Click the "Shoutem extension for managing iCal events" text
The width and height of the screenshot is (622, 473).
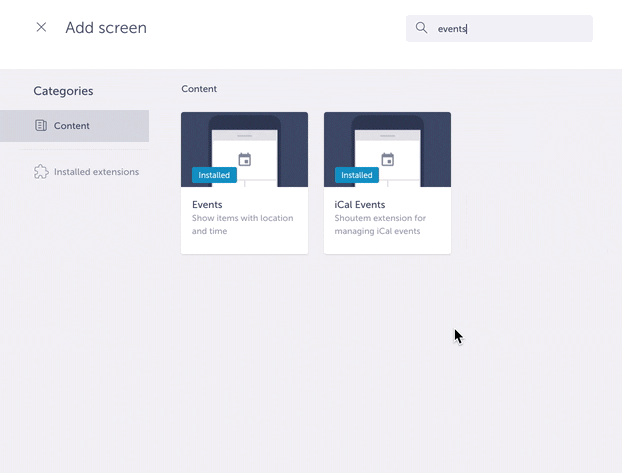(x=380, y=224)
